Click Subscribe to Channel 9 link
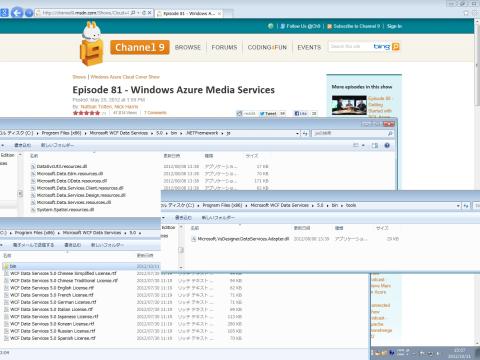Viewport: 480px width, 360px height. [x=356, y=26]
